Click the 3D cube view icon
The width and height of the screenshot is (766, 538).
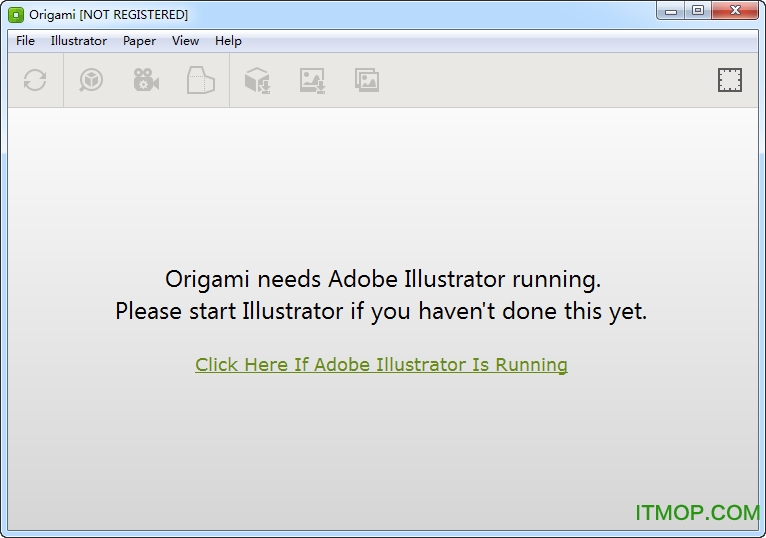(92, 80)
